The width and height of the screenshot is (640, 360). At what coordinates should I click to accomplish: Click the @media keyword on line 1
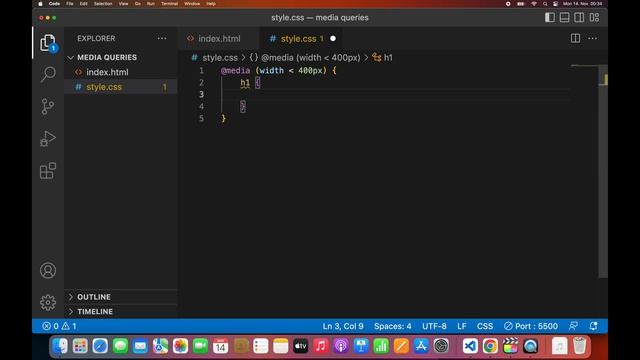[x=236, y=70]
